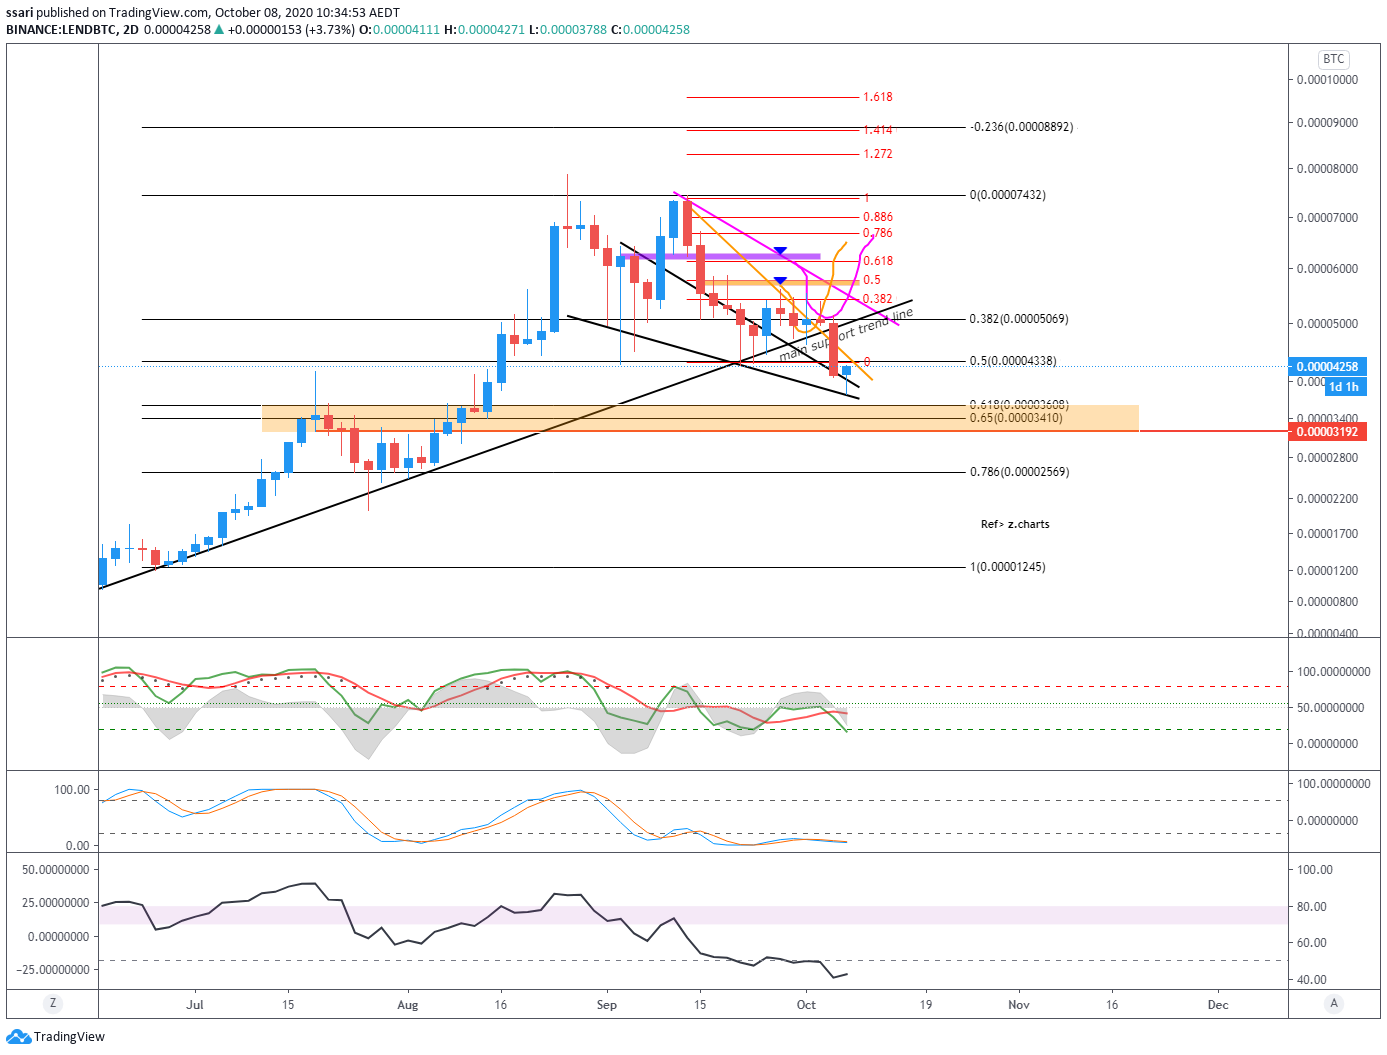Toggle the A auto-scale button in the bottom-right corner

pyautogui.click(x=1333, y=1003)
